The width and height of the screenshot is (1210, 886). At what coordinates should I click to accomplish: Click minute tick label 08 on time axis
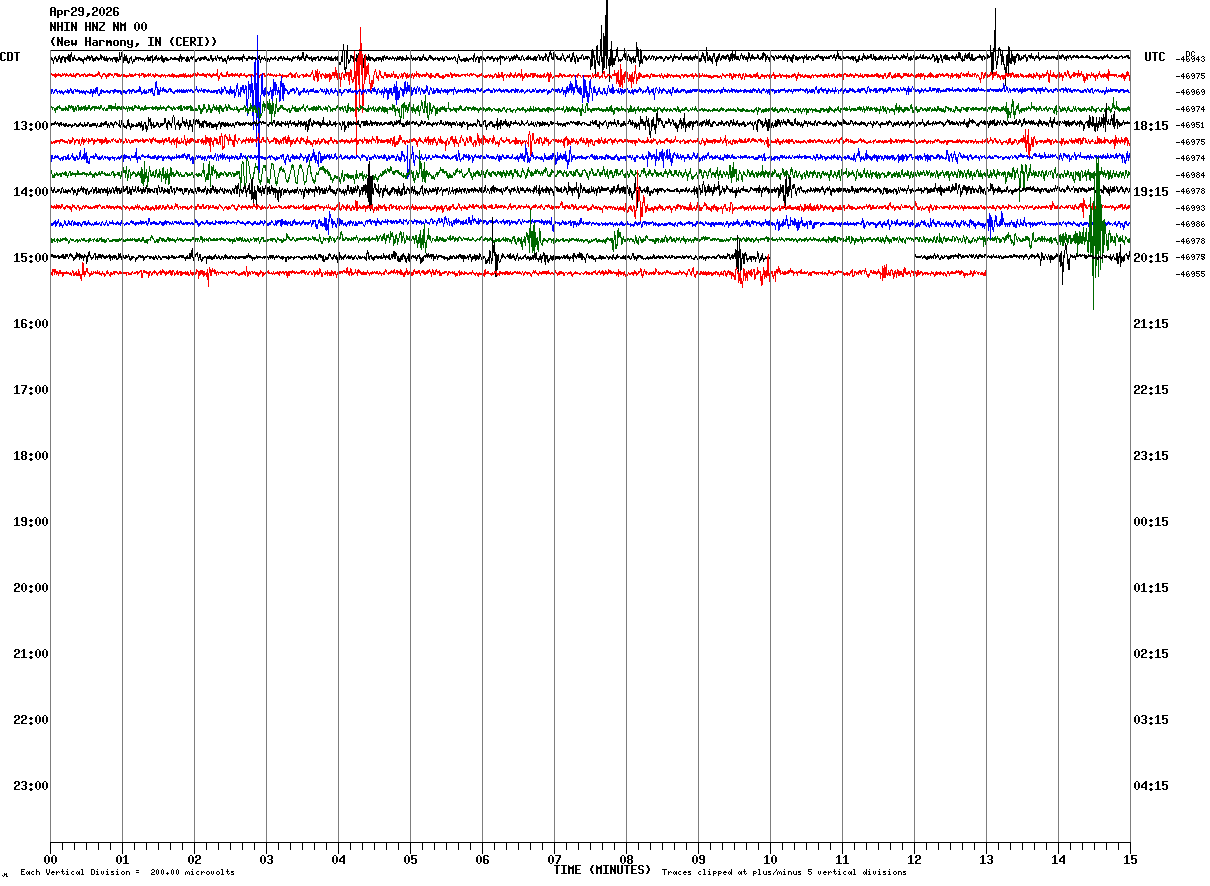click(x=626, y=859)
